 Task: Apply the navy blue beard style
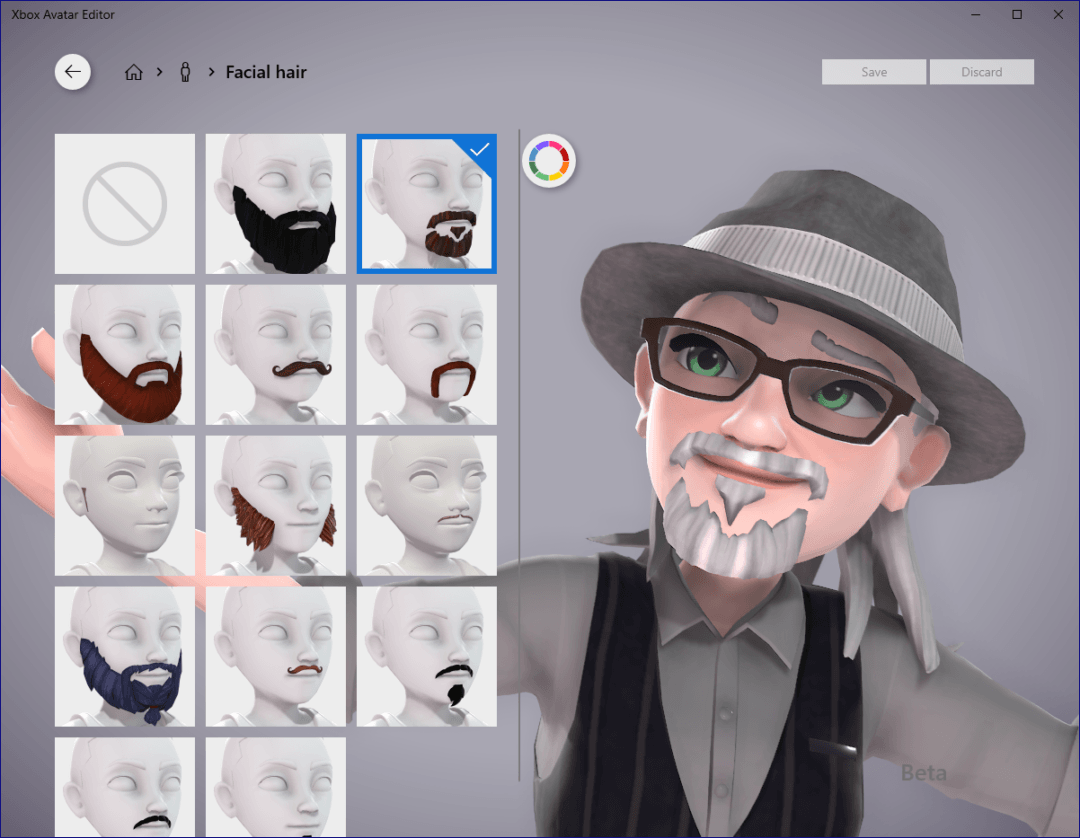pos(124,656)
